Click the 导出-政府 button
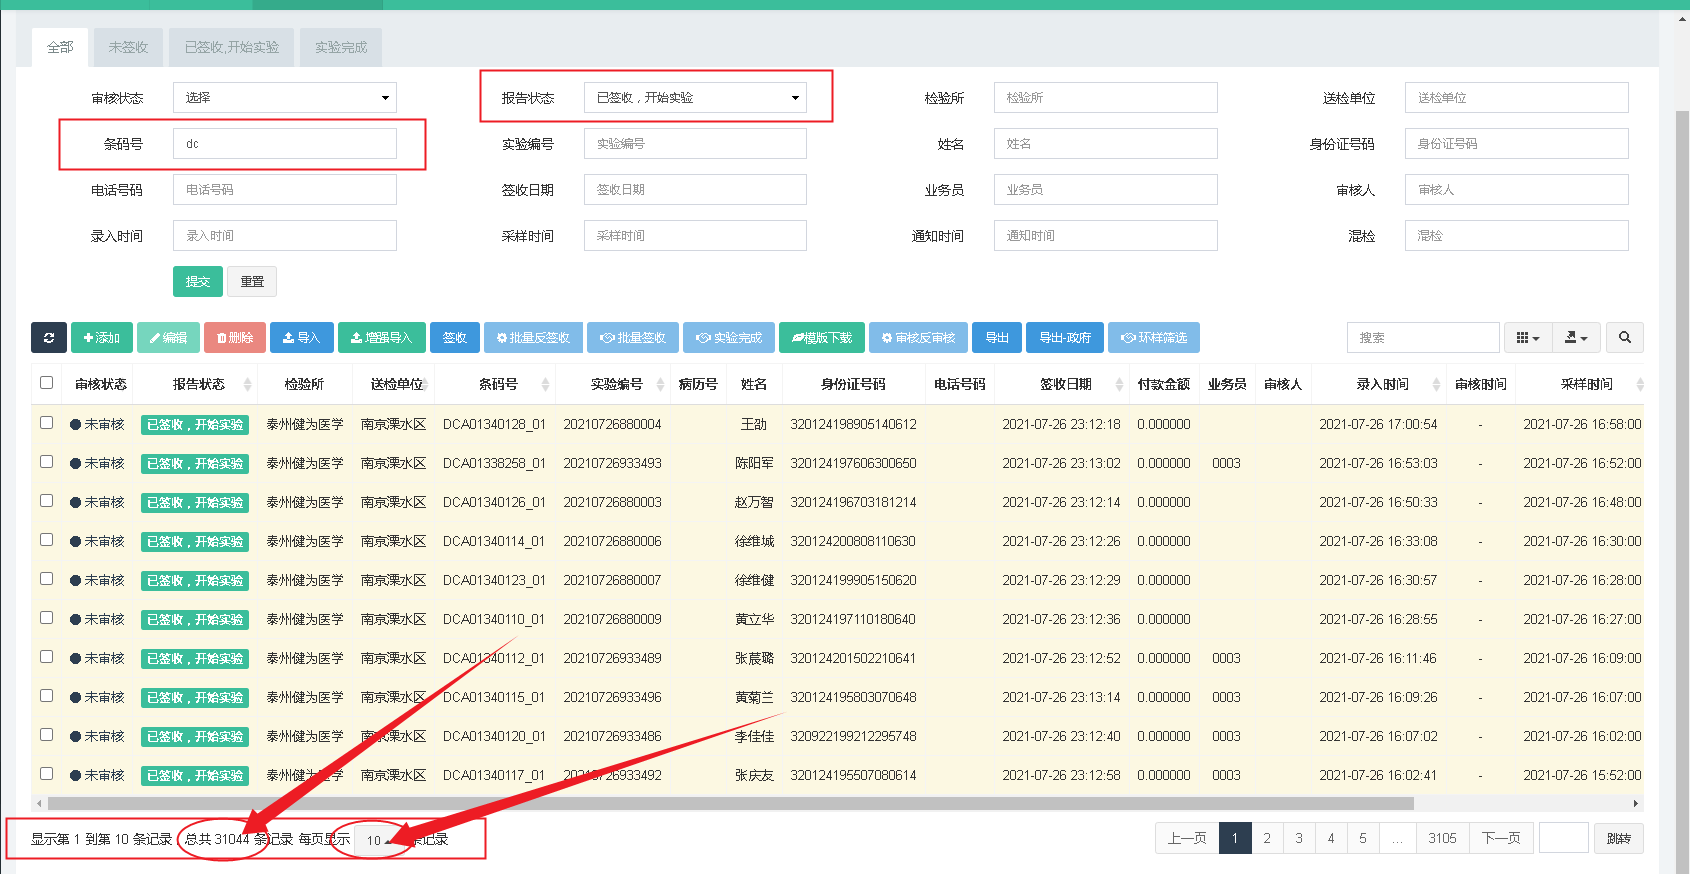 tap(1065, 338)
